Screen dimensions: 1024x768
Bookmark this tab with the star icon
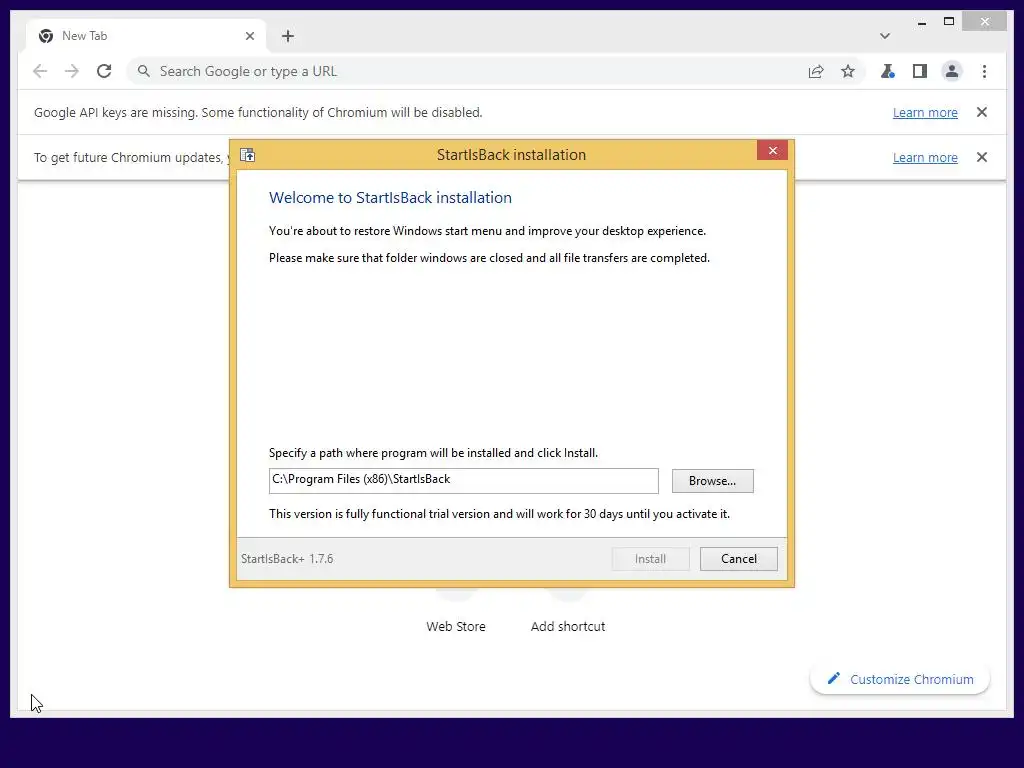(x=848, y=71)
